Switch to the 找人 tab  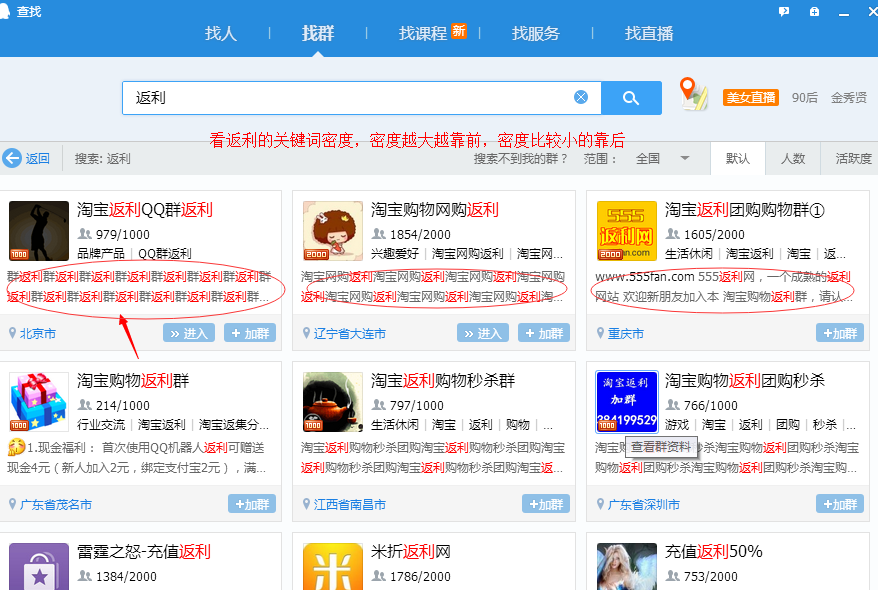tap(221, 34)
